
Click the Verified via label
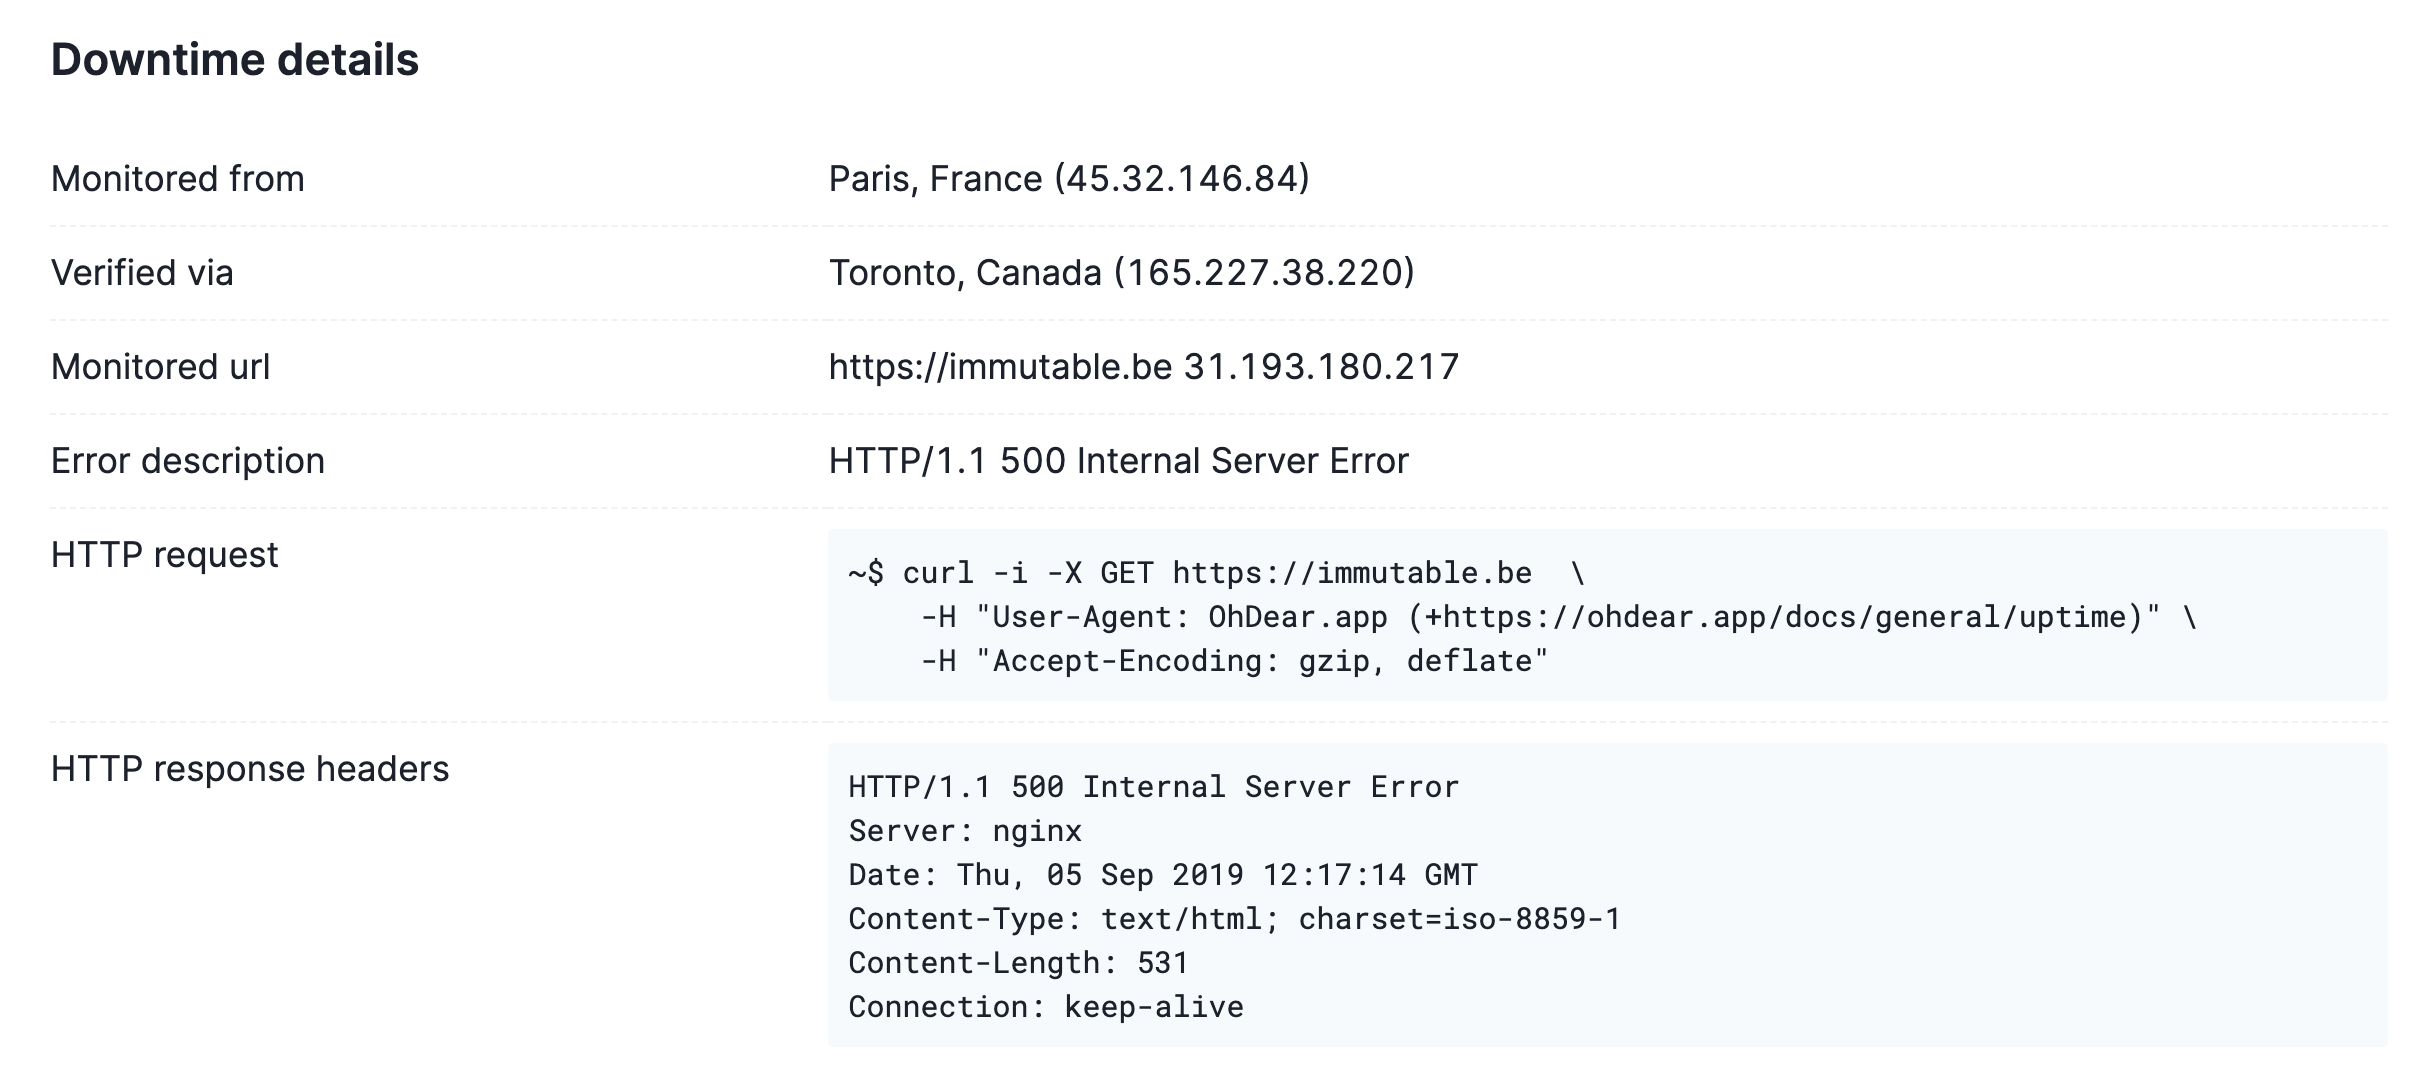(142, 273)
